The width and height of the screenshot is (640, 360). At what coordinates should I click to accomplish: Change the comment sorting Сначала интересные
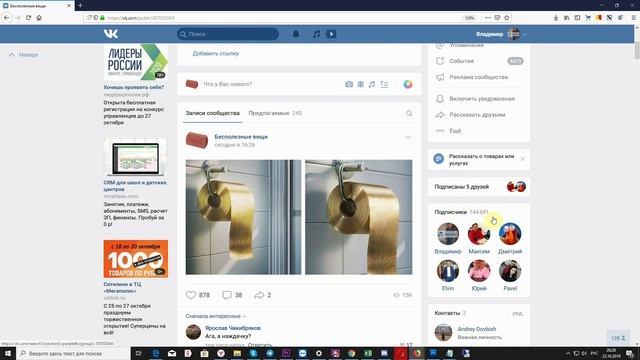216,316
